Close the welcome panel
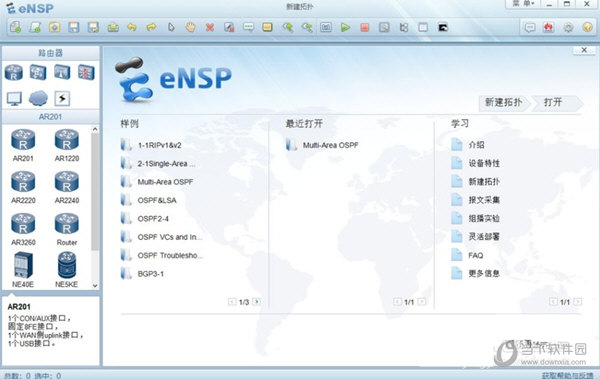Screen dimensions: 600x379 (x=584, y=50)
